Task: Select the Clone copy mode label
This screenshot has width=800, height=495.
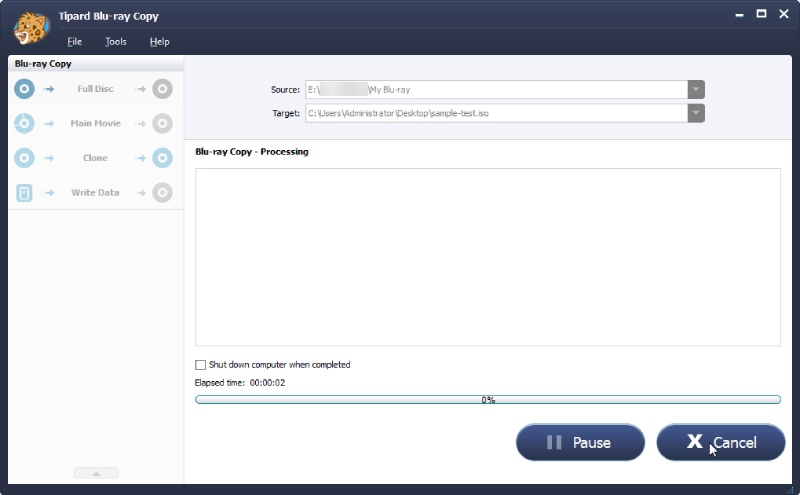Action: coord(95,158)
